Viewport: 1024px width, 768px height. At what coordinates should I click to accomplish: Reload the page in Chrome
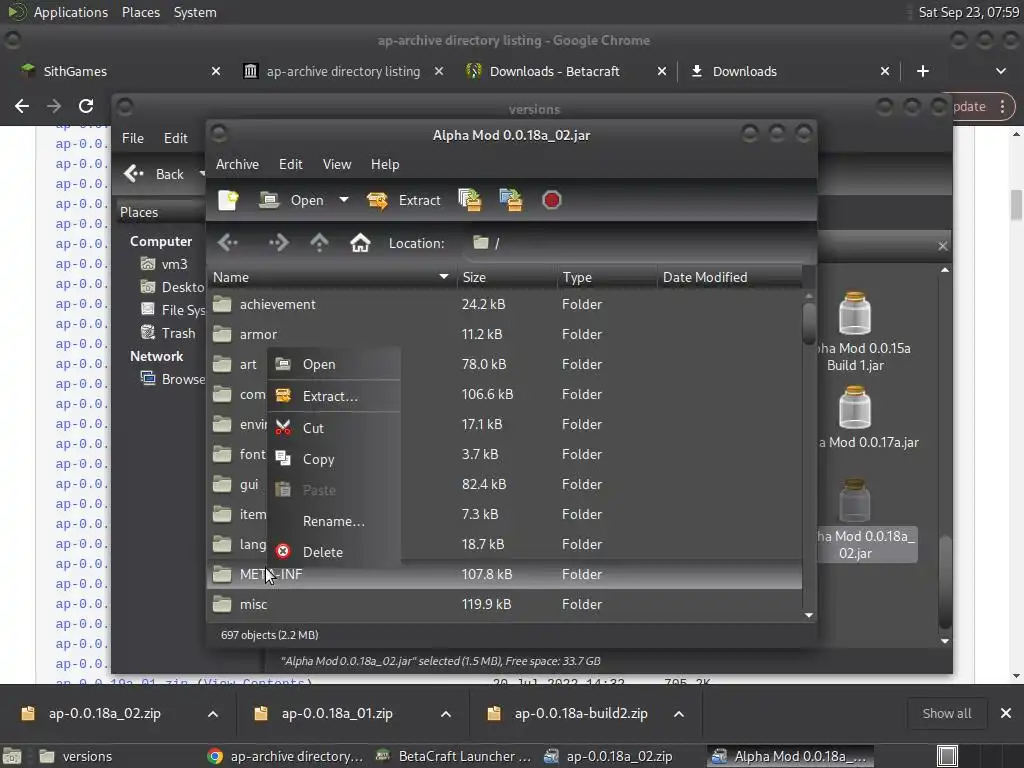86,106
